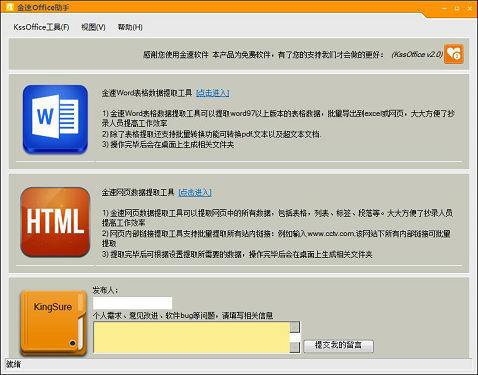Click the 提交我的留言 submit button

point(338,345)
